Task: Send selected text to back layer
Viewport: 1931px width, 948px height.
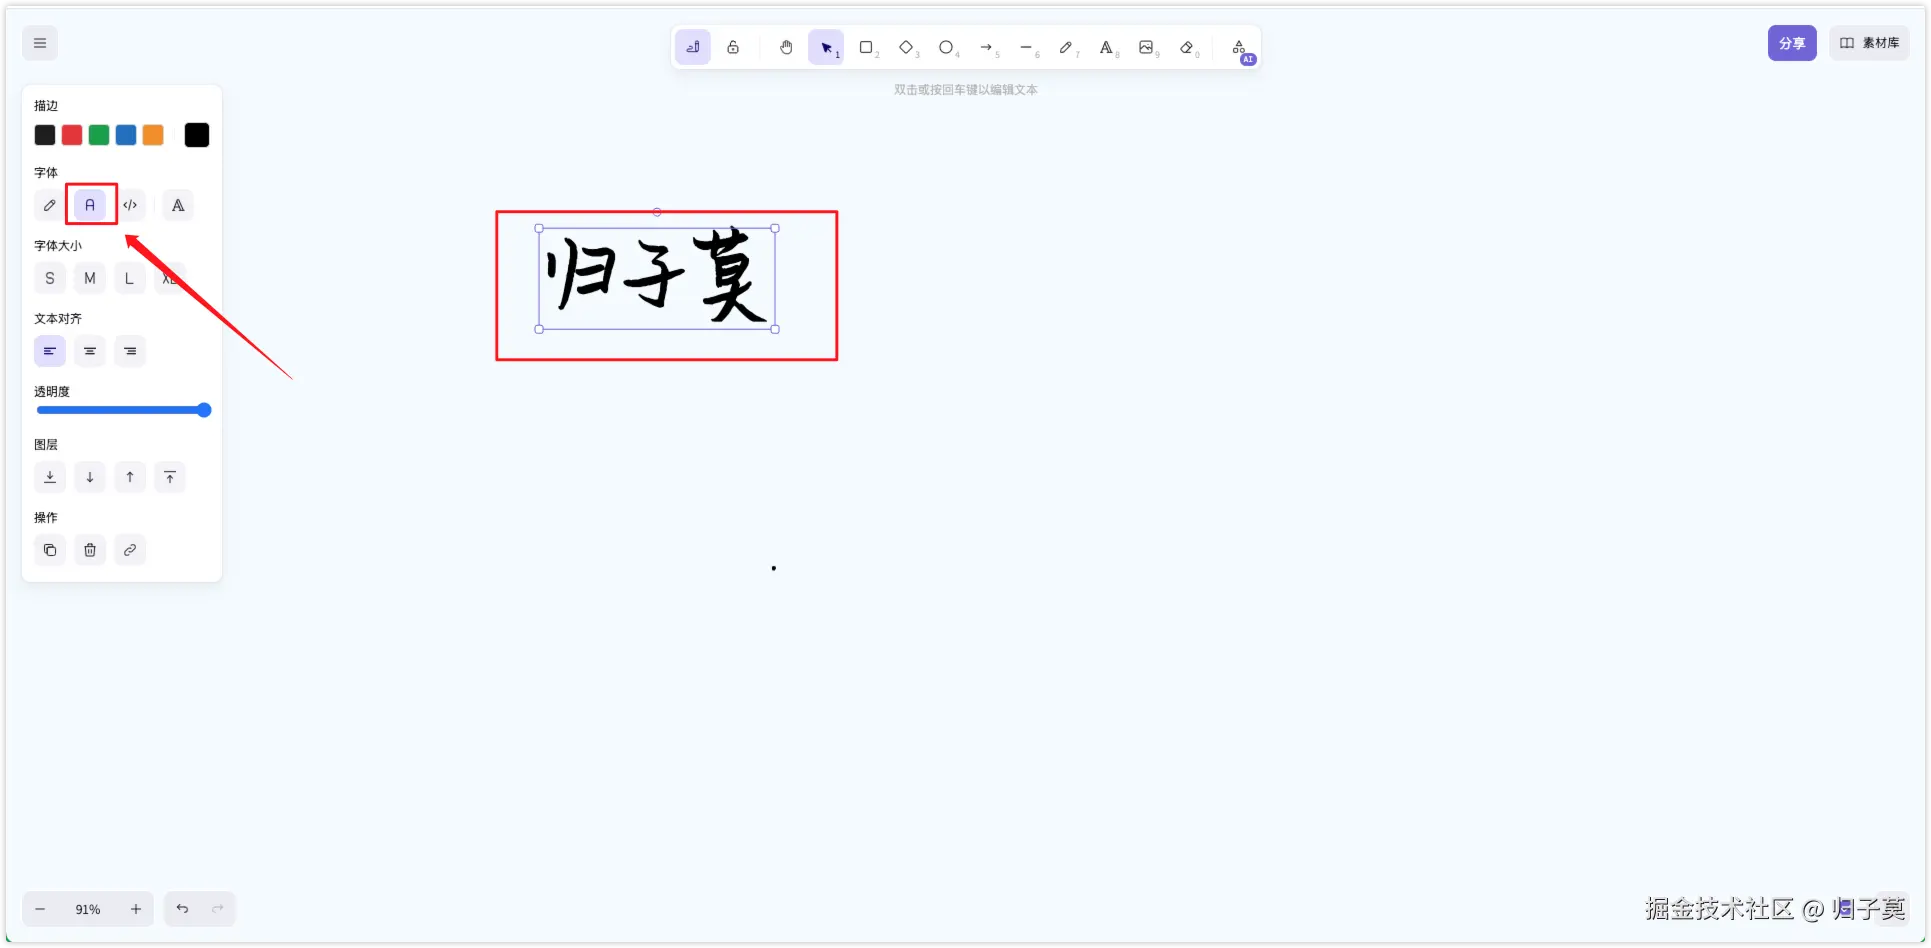Action: (x=50, y=477)
